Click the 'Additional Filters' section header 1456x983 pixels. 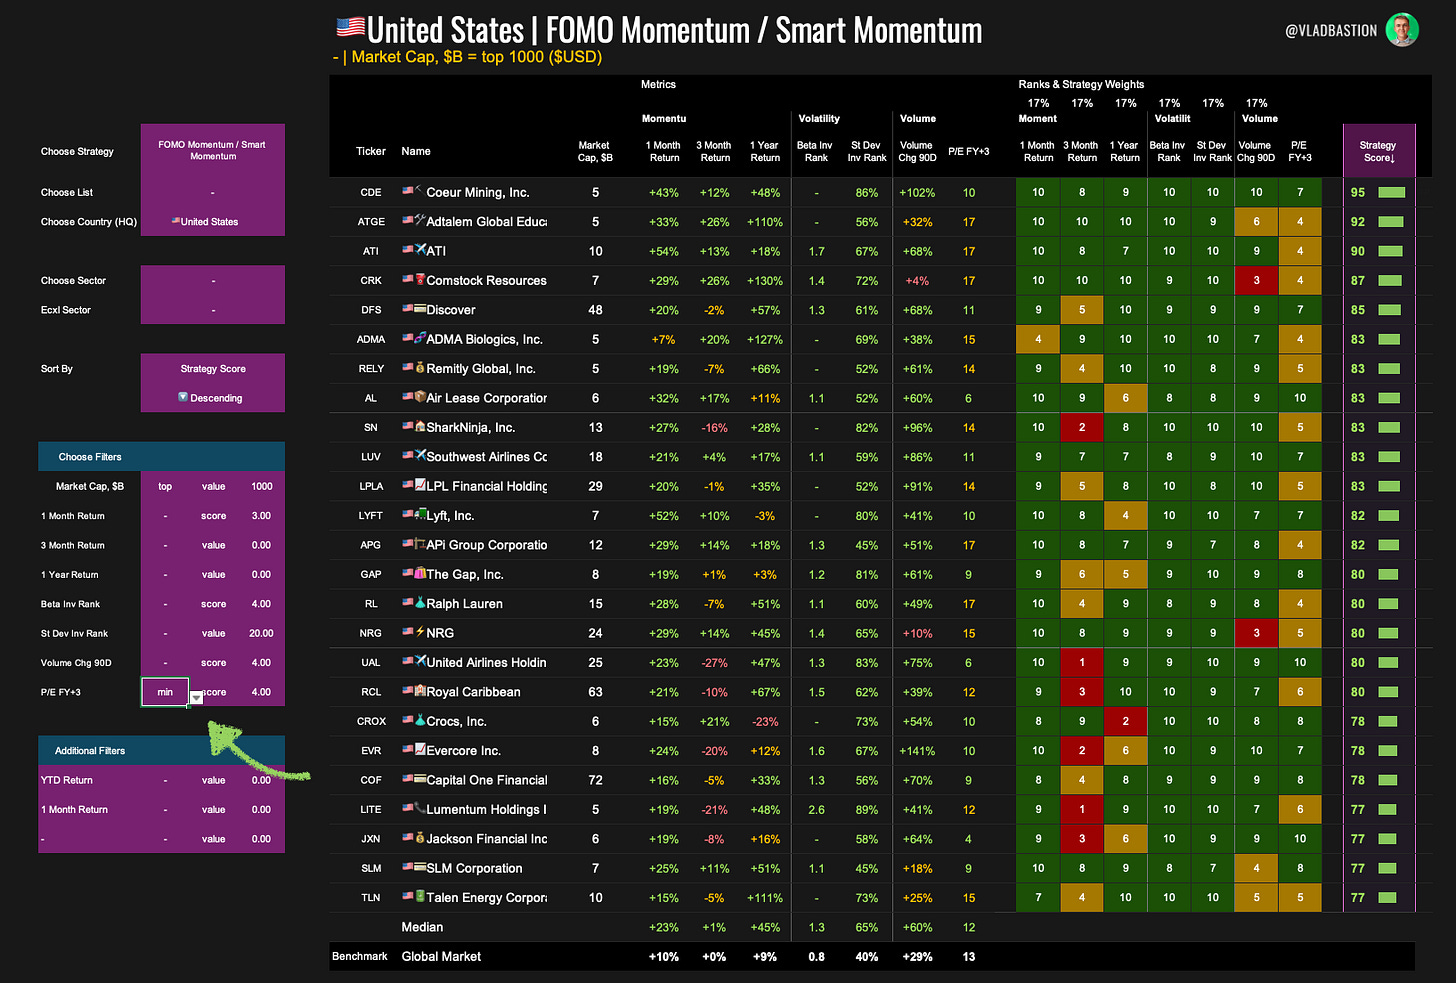(x=161, y=751)
